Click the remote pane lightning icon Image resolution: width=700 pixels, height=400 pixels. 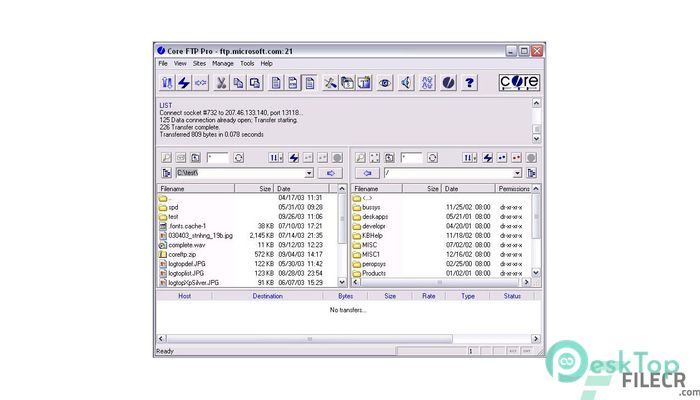488,158
